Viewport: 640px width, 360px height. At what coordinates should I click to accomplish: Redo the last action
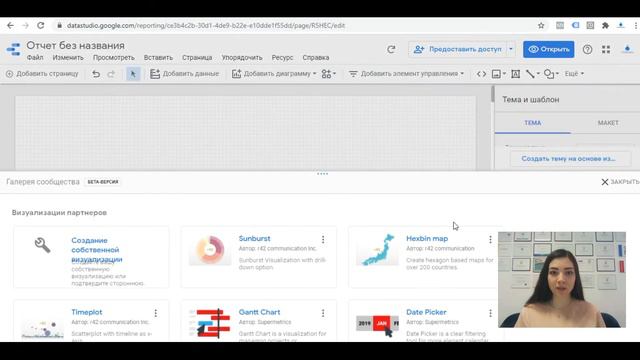pos(111,74)
